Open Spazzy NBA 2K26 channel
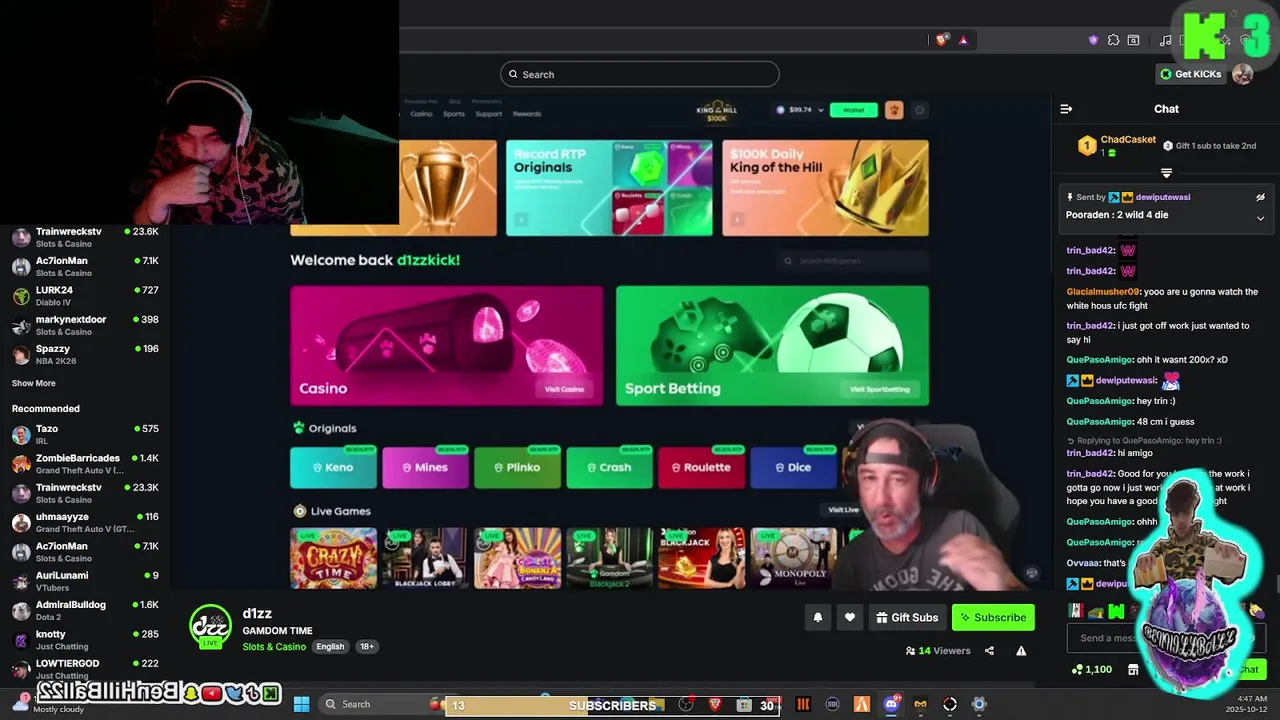This screenshot has width=1280, height=720. (85, 354)
